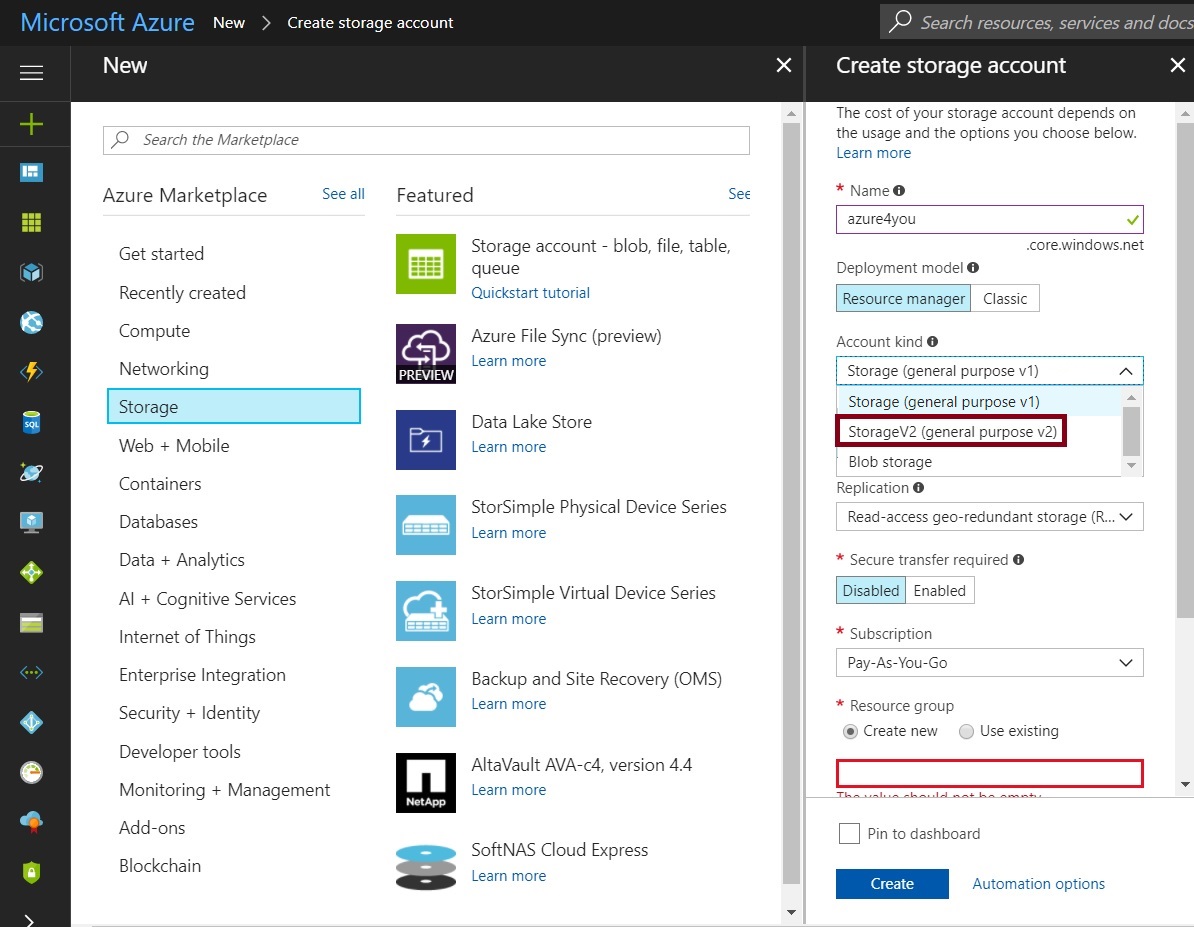Open the hamburger menu in sidebar
Screen dimensions: 1194x927
pos(31,73)
